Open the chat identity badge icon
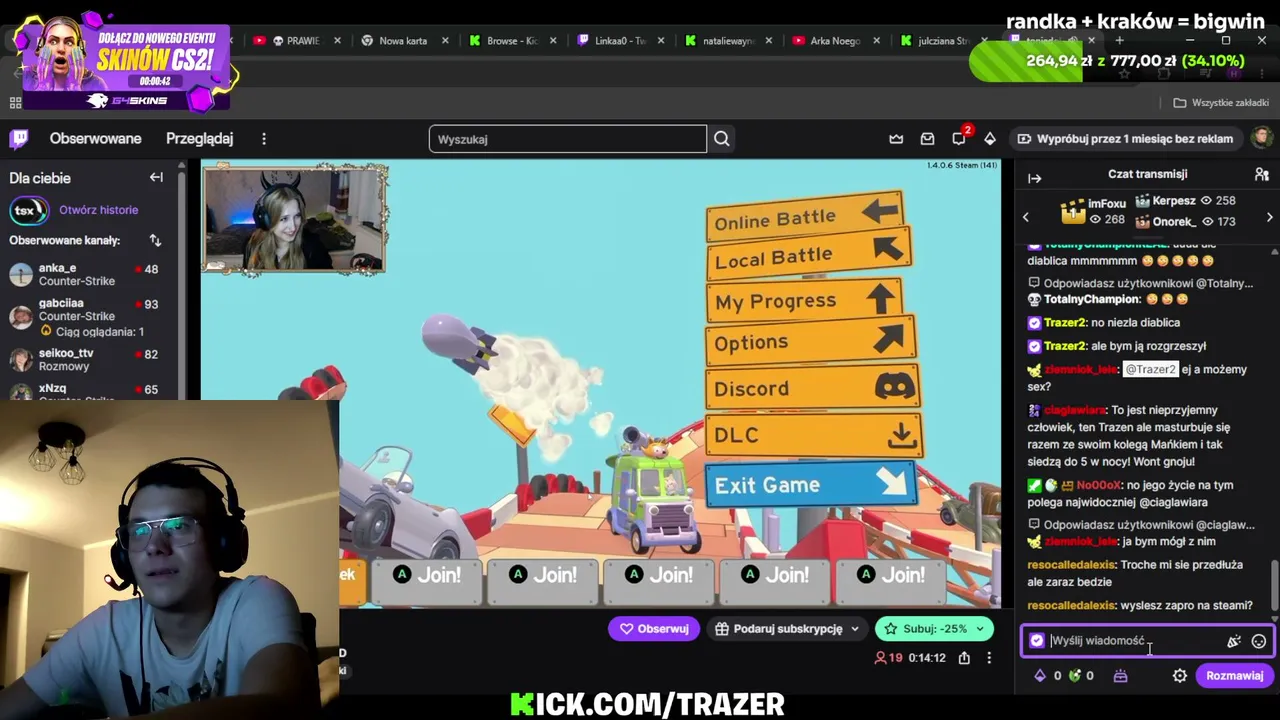The image size is (1280, 720). tap(1037, 641)
